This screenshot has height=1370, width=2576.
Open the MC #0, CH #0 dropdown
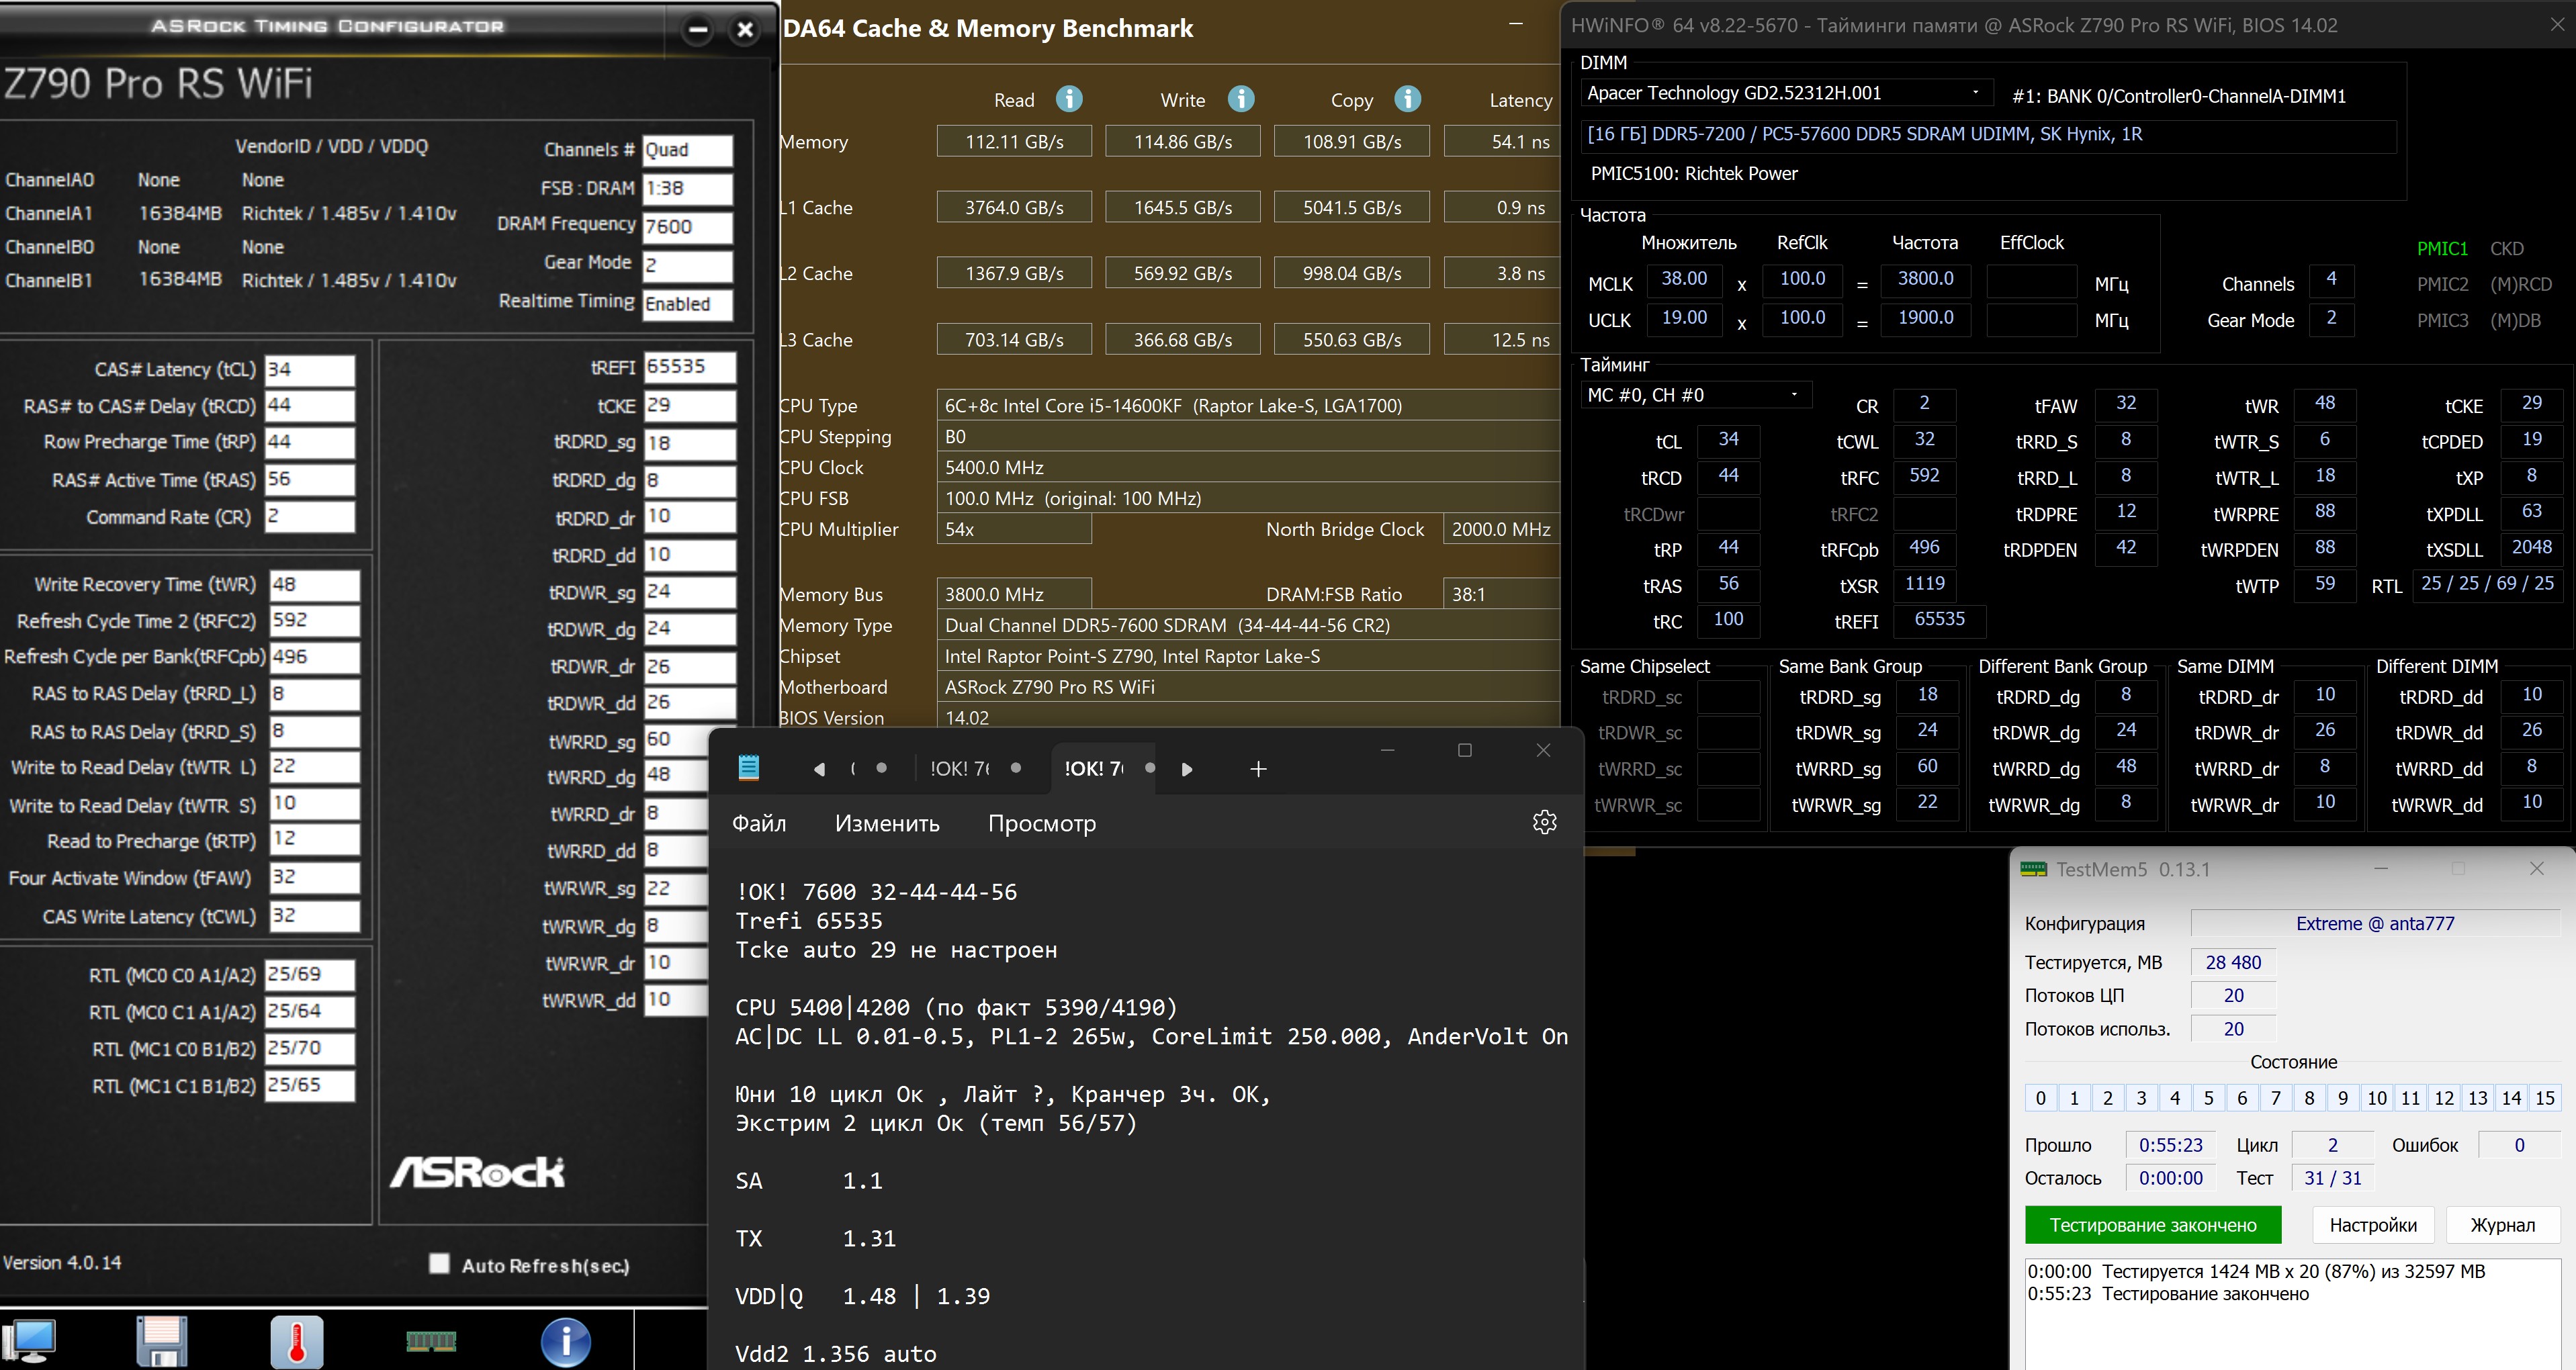click(1794, 394)
